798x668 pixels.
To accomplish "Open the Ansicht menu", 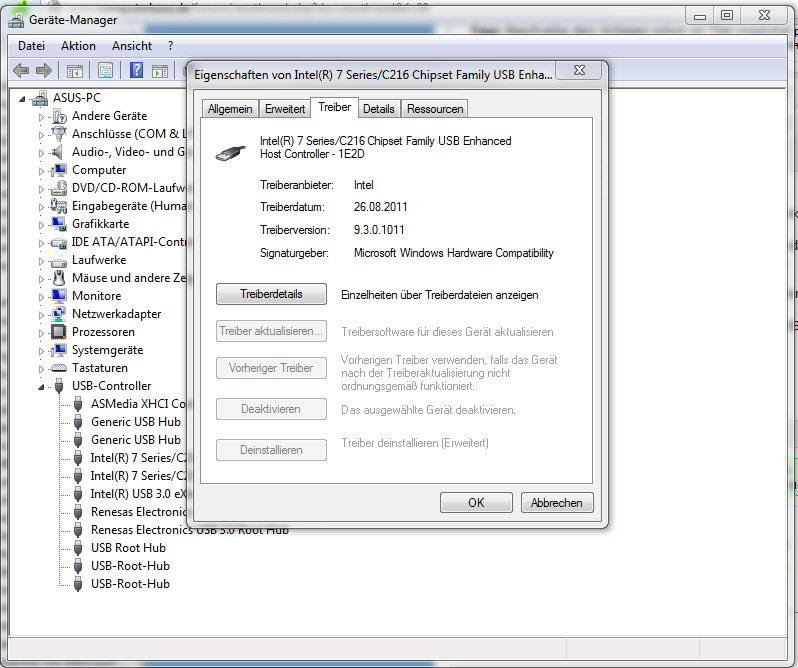I will [132, 46].
